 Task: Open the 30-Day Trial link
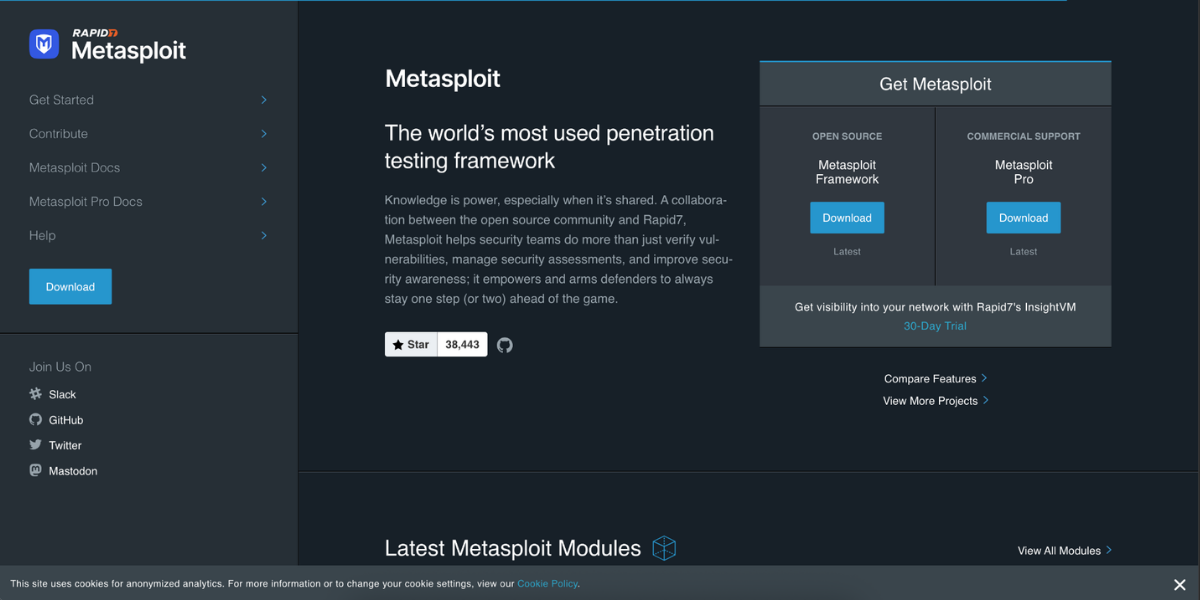(x=935, y=326)
